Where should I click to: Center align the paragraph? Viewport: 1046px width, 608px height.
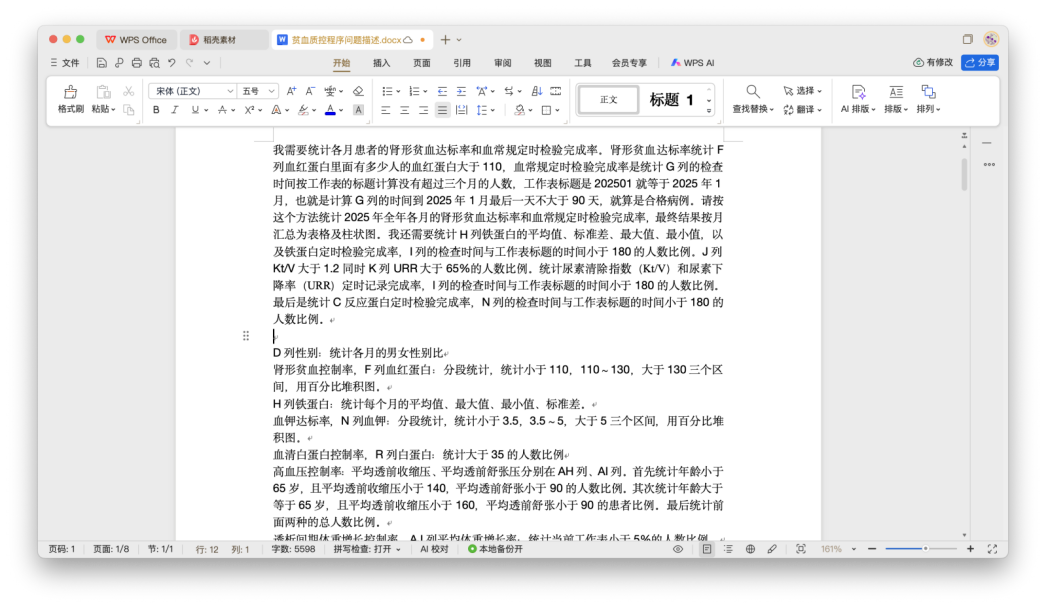(404, 110)
